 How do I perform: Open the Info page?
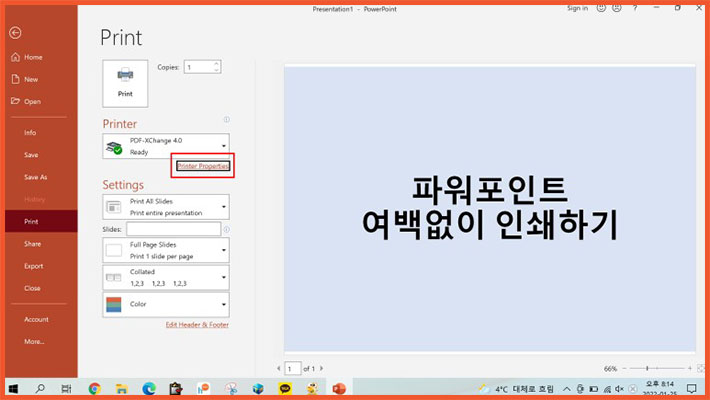tap(41, 133)
